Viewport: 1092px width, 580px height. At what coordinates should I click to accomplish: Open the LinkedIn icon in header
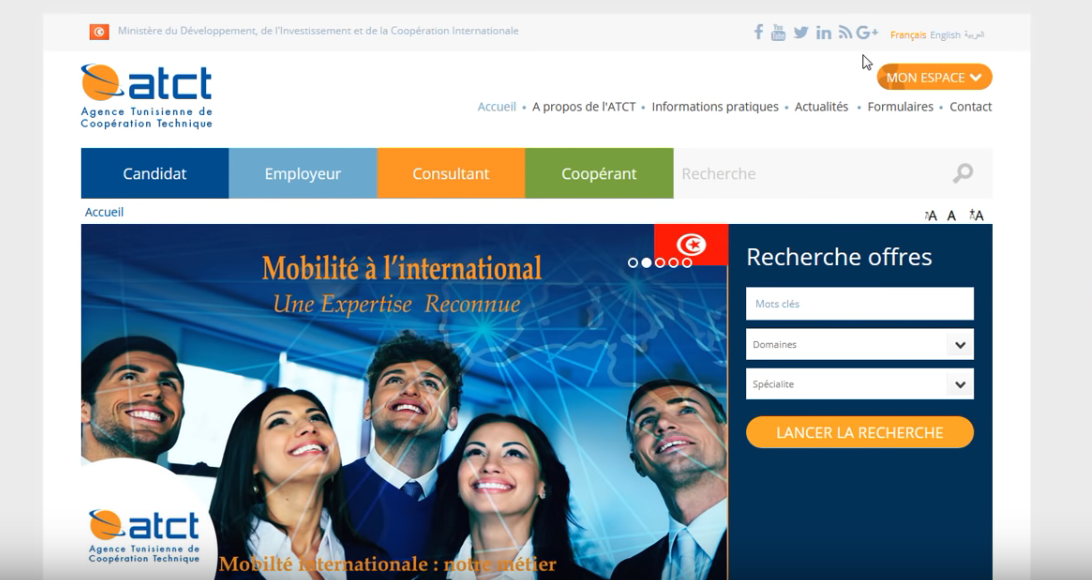pos(823,33)
